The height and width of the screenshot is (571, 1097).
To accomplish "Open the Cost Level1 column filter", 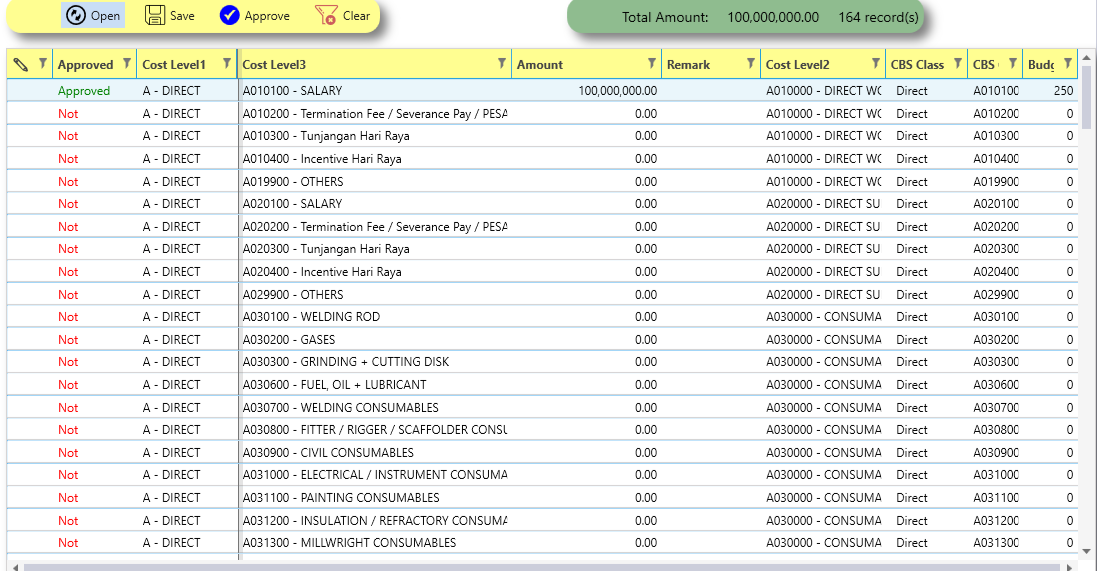I will [227, 64].
